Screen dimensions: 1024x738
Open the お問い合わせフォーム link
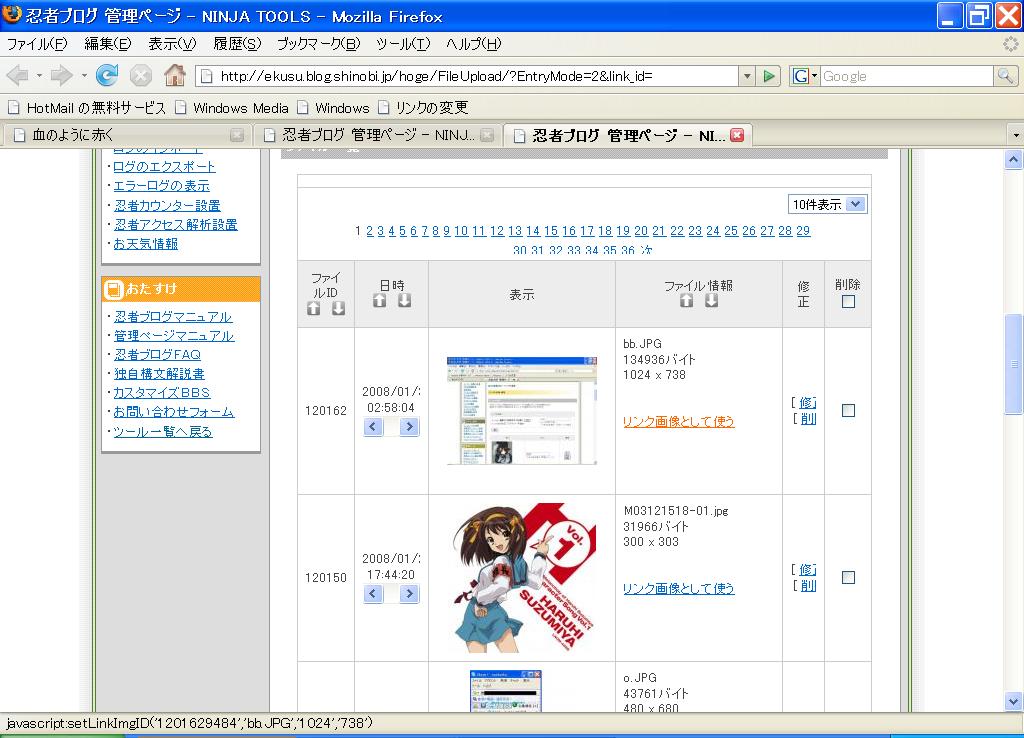click(174, 412)
